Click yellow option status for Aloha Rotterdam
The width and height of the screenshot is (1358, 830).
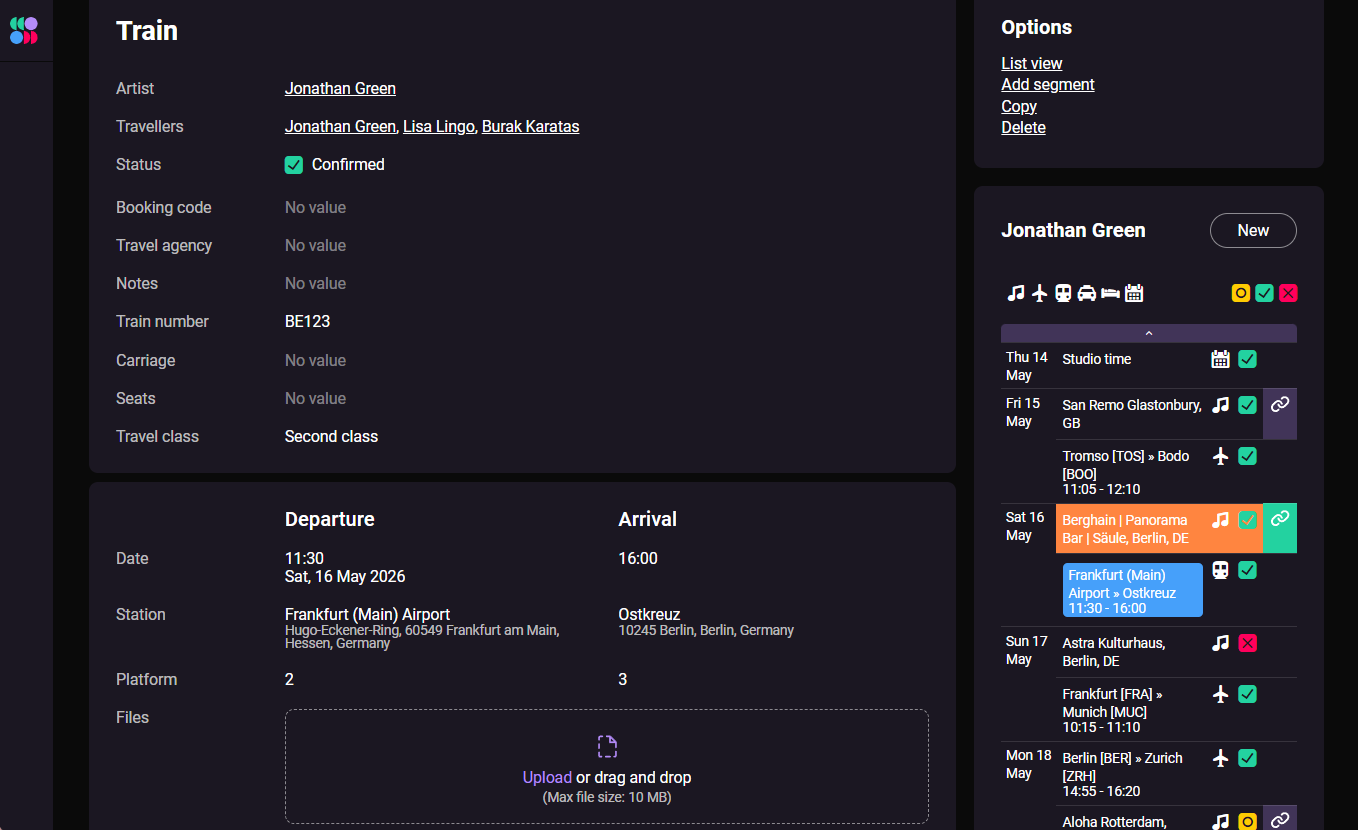[x=1247, y=821]
